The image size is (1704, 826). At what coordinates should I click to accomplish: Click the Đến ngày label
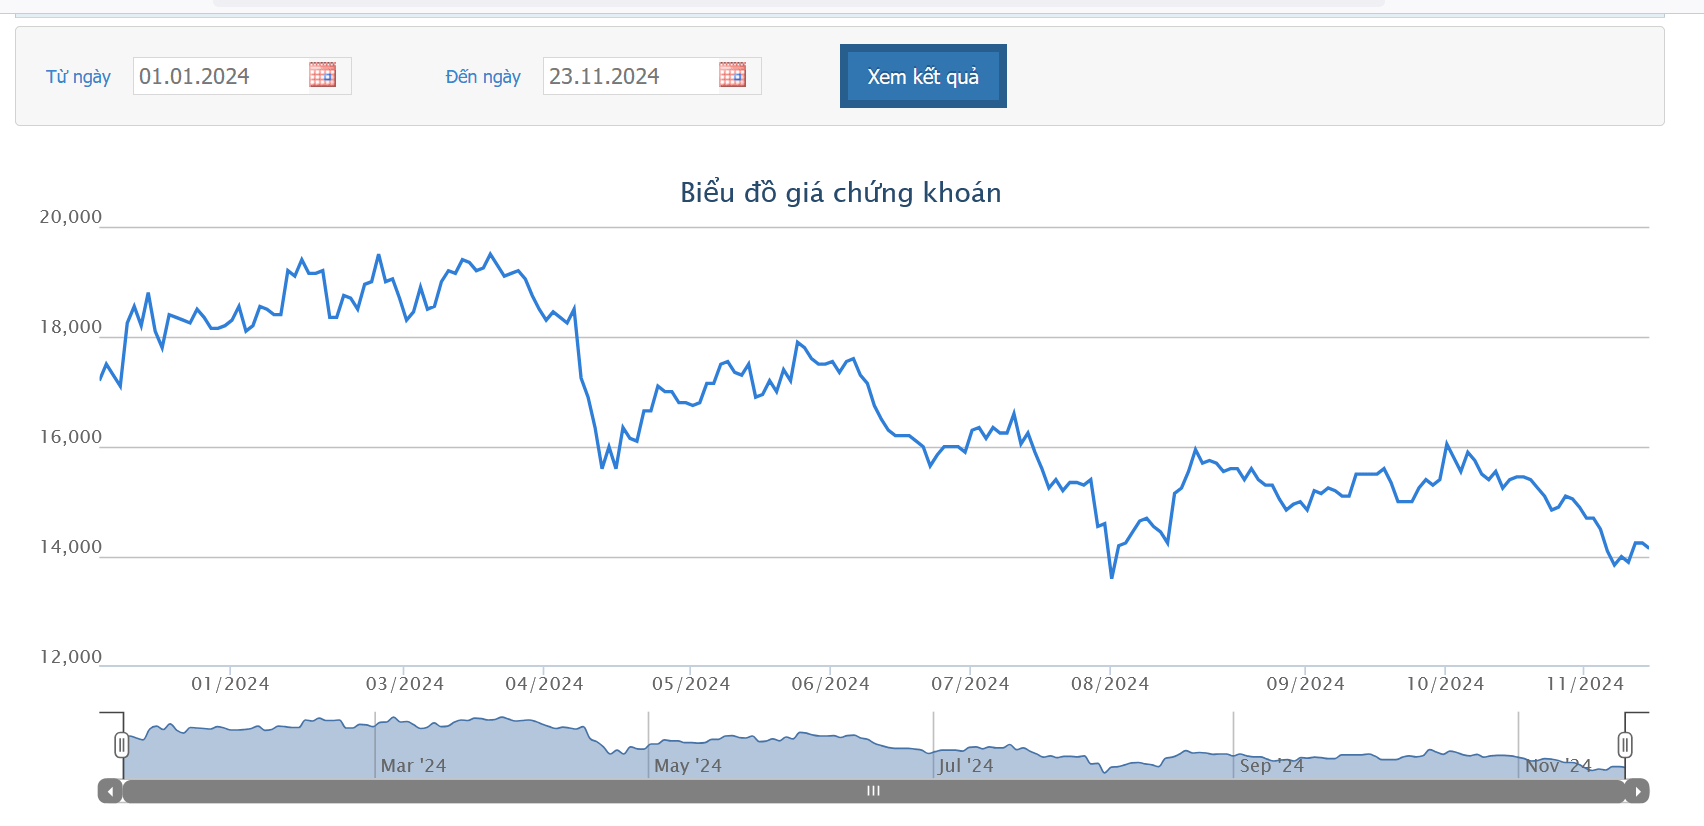coord(483,77)
